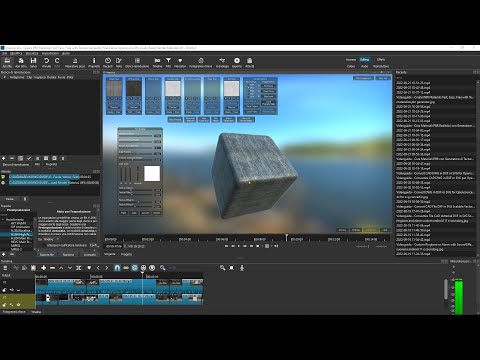Switch to the Filtri panel tab
Image resolution: width=480 pixels, height=360 pixels.
(x=37, y=164)
